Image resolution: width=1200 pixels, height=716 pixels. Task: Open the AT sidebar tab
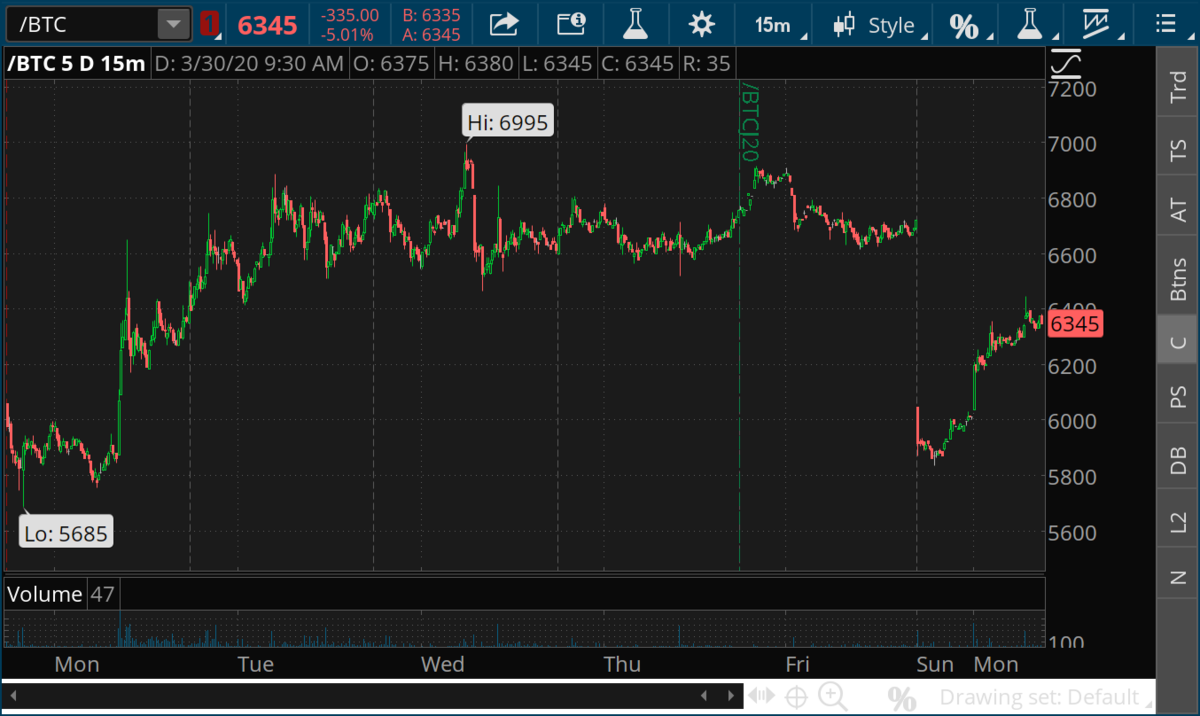point(1178,210)
